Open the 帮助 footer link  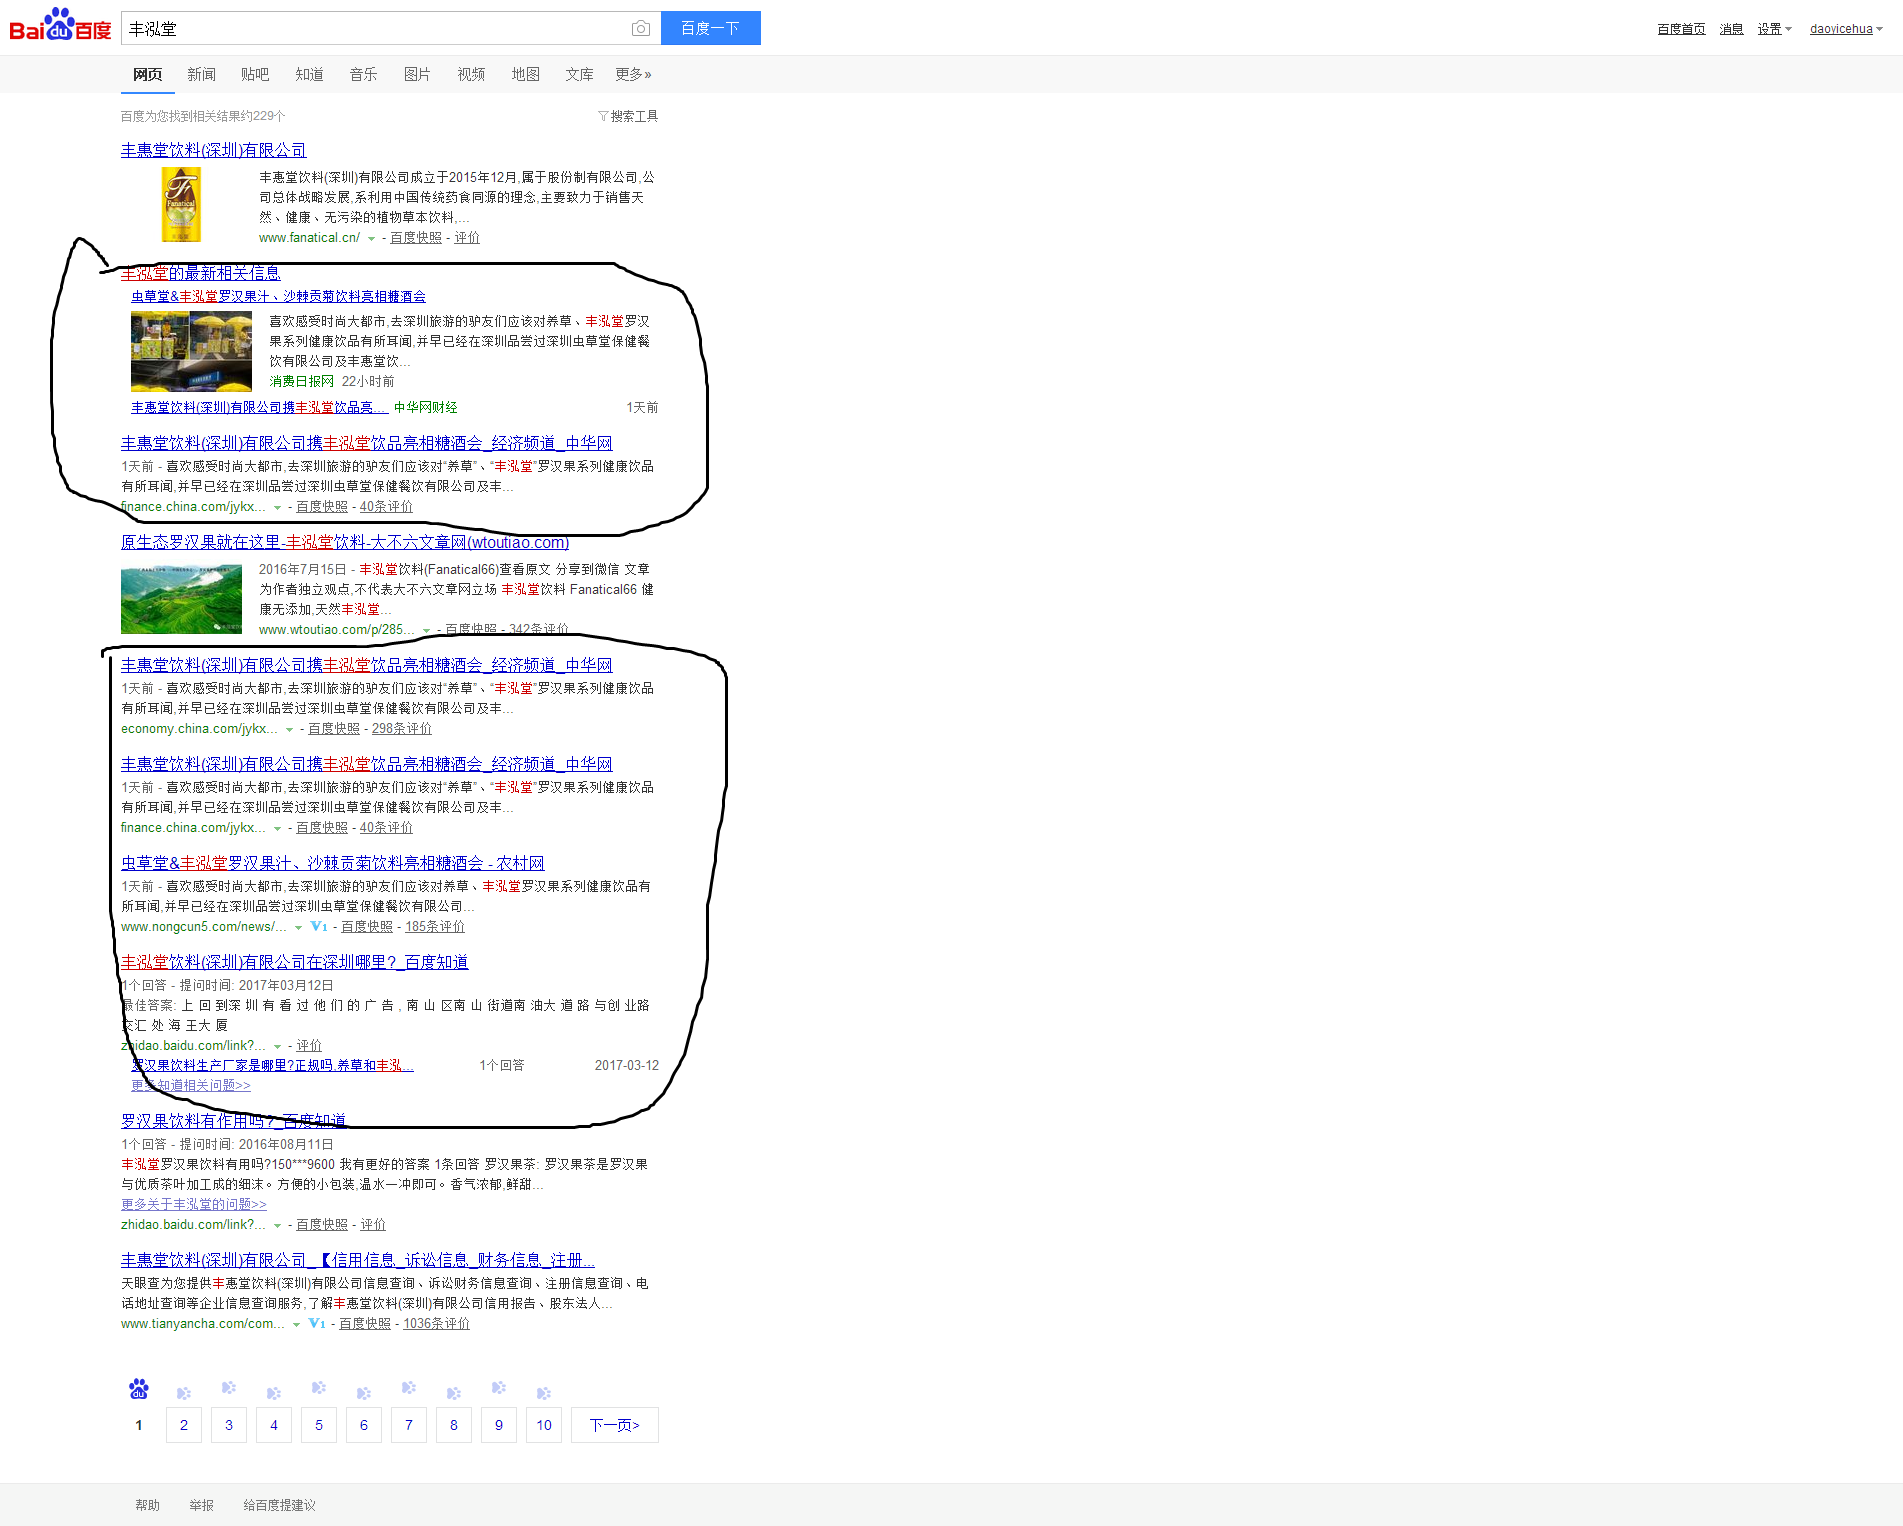(x=147, y=1505)
